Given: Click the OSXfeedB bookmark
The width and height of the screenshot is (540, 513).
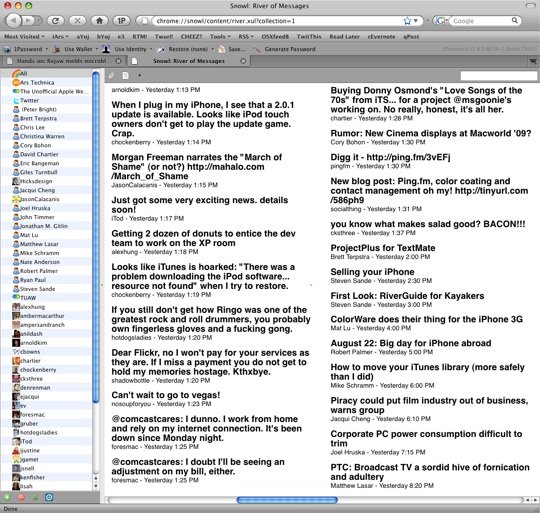Looking at the screenshot, I should 275,36.
